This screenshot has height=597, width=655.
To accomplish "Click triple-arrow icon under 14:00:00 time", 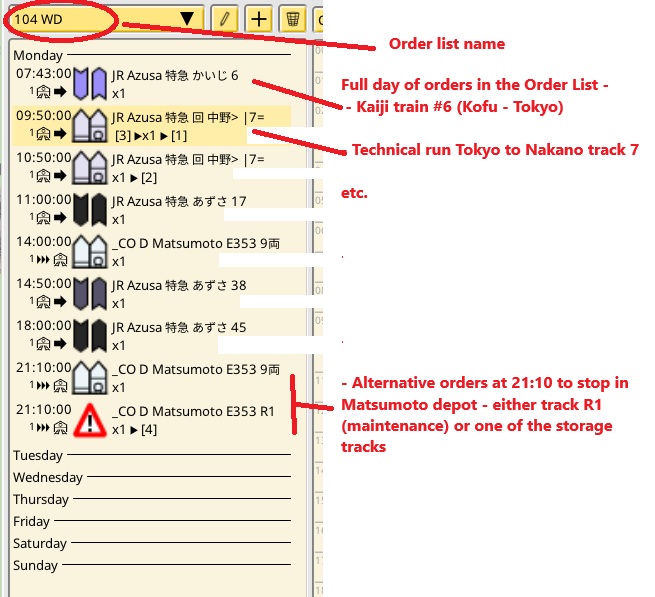I will [x=43, y=260].
